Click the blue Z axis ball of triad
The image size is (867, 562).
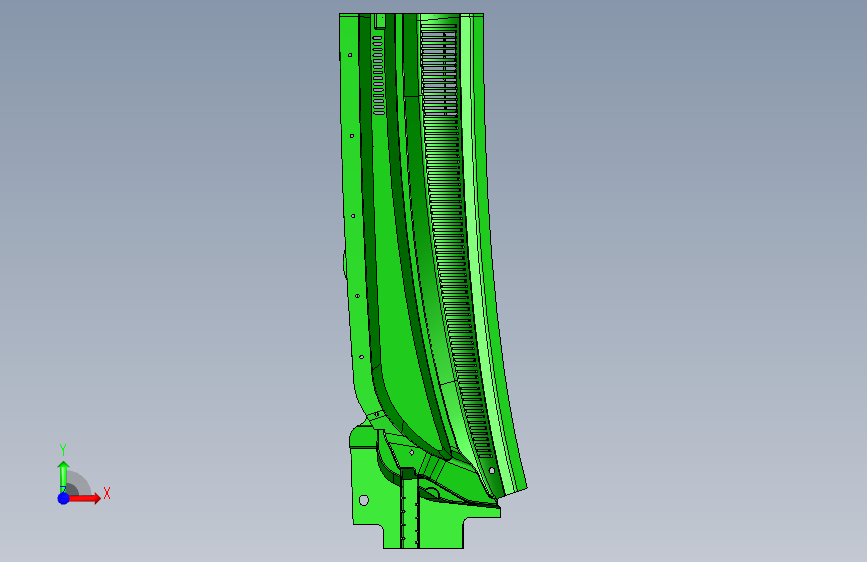[x=63, y=498]
